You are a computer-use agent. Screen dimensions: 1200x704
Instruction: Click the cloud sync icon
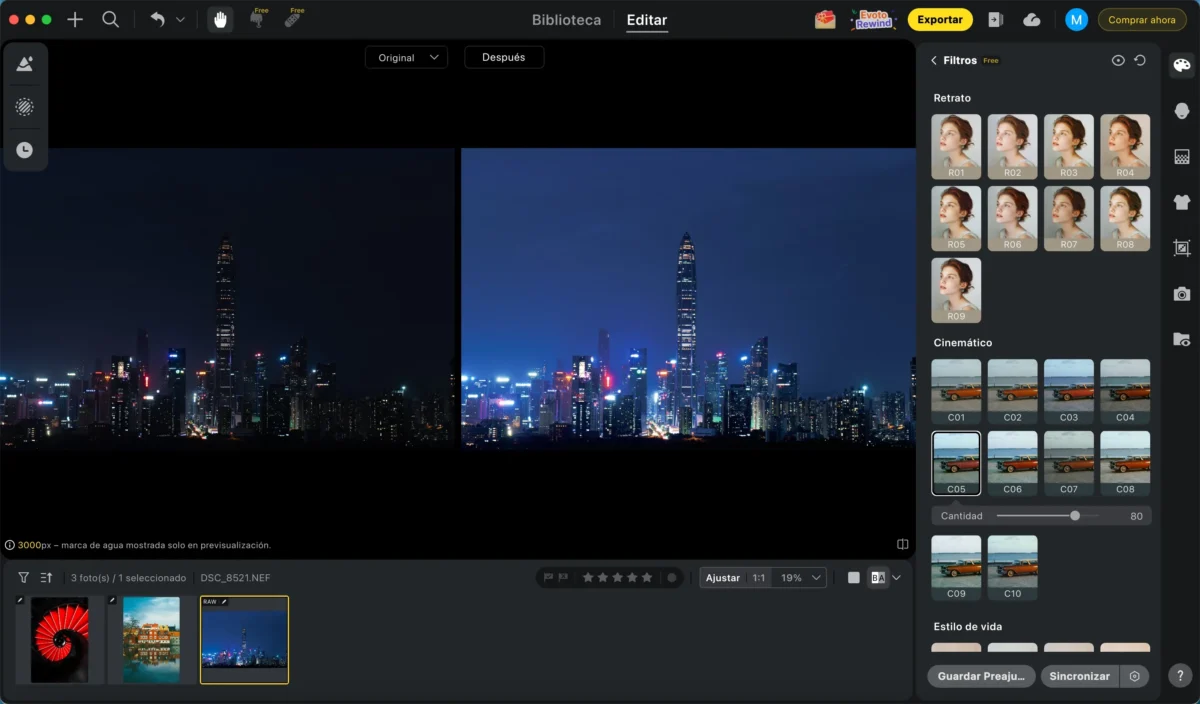tap(1032, 20)
